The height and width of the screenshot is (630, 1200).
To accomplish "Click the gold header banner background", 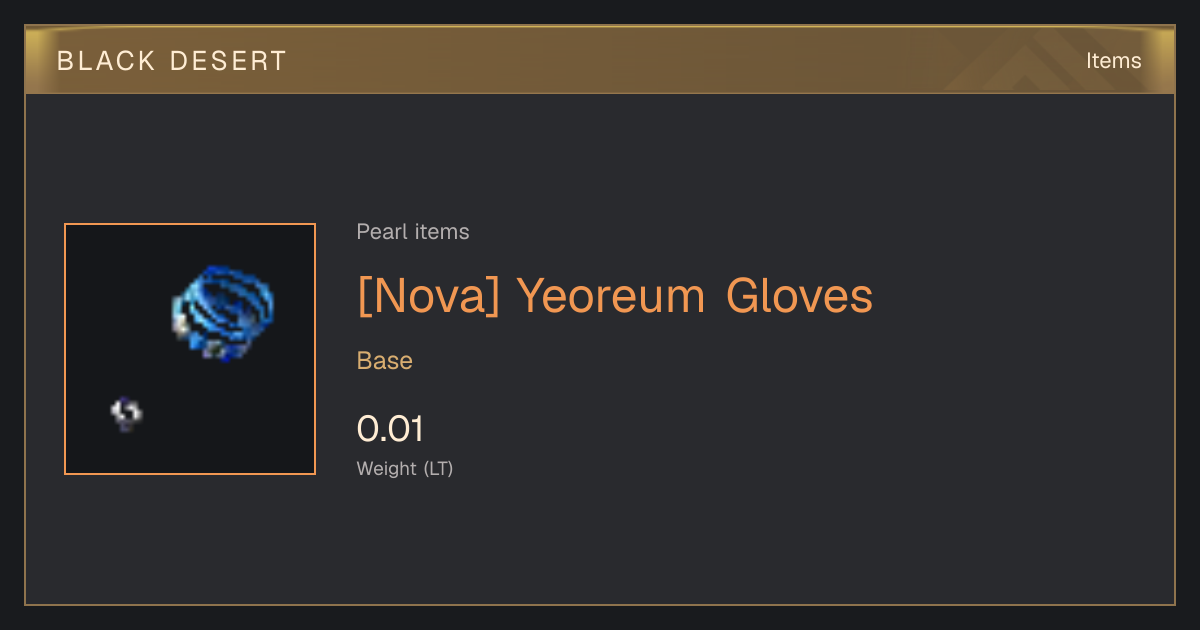I will [x=600, y=60].
